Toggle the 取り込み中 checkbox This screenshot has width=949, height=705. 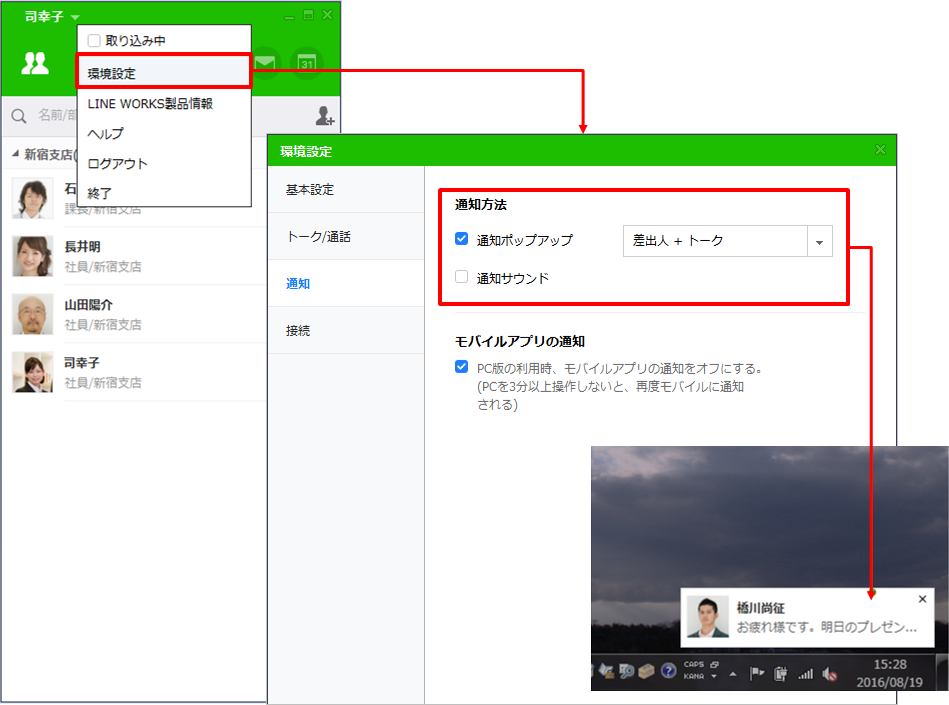click(x=94, y=41)
